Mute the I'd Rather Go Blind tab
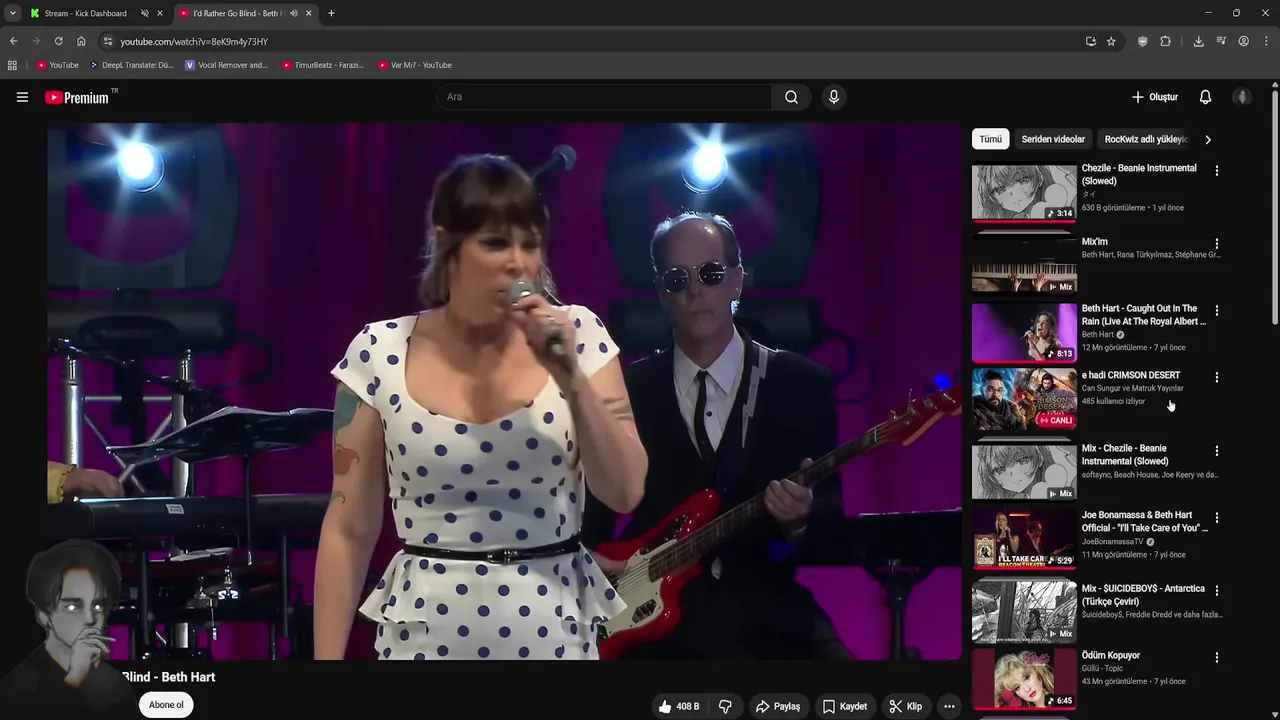1280x720 pixels. pyautogui.click(x=293, y=13)
